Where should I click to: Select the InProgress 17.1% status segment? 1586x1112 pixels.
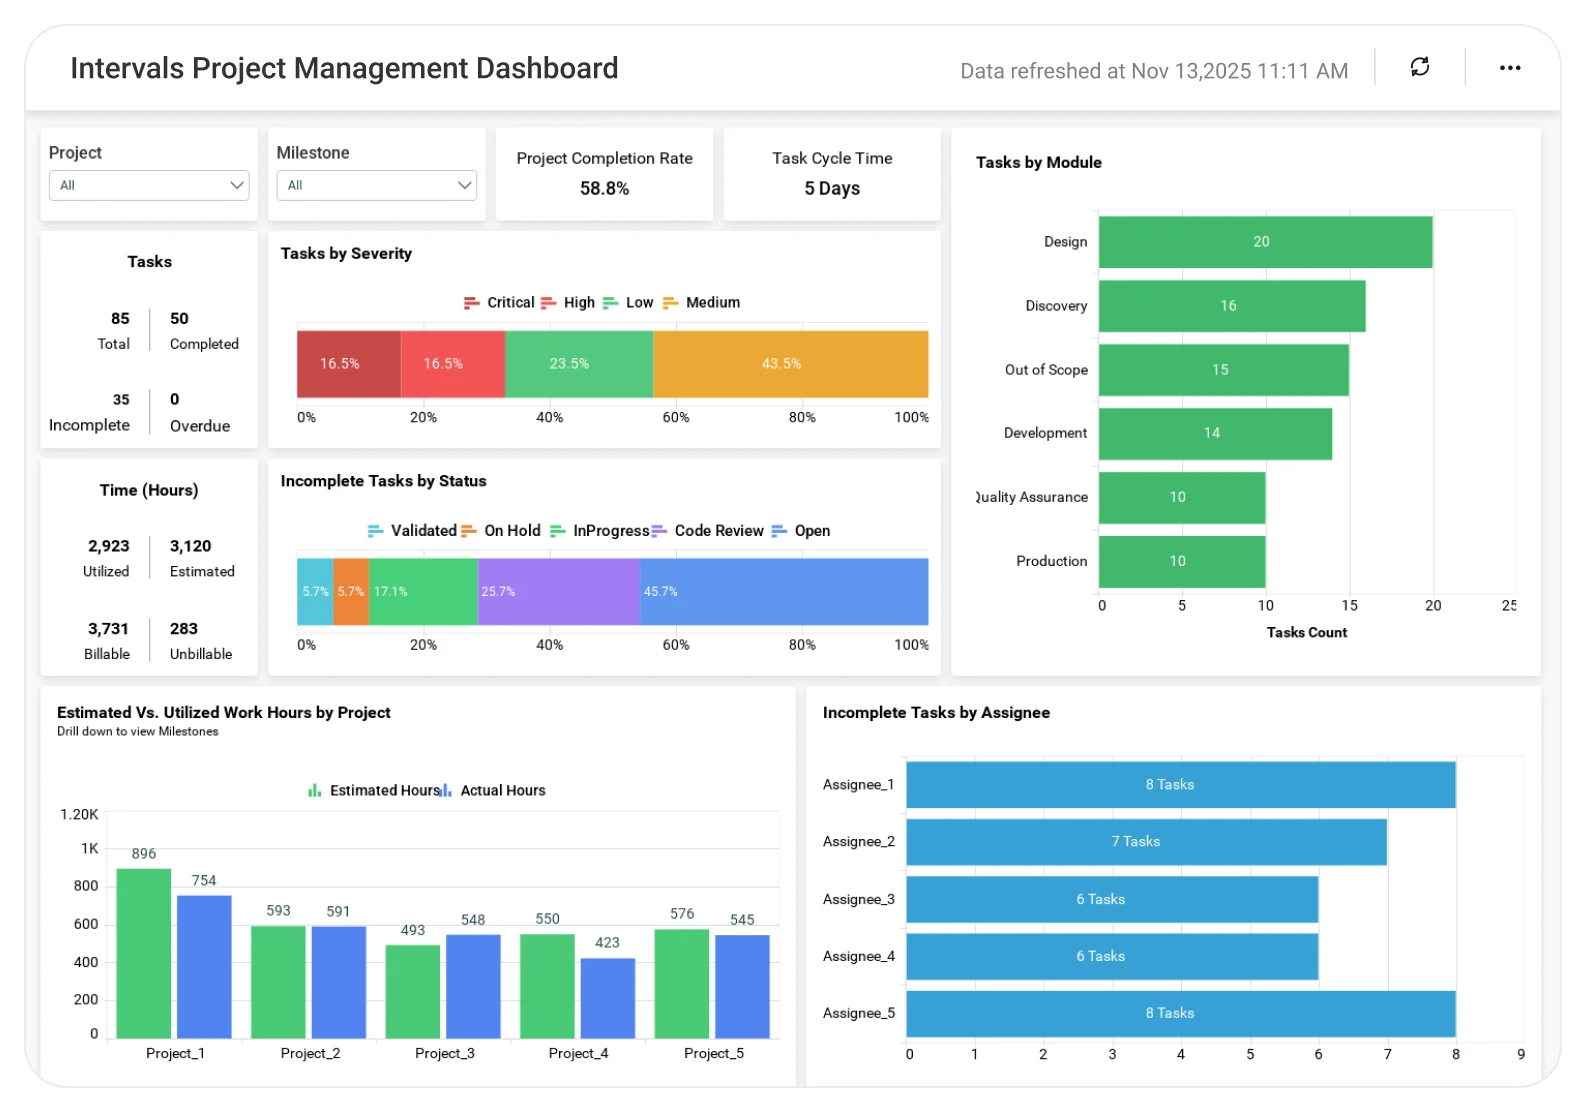[424, 591]
